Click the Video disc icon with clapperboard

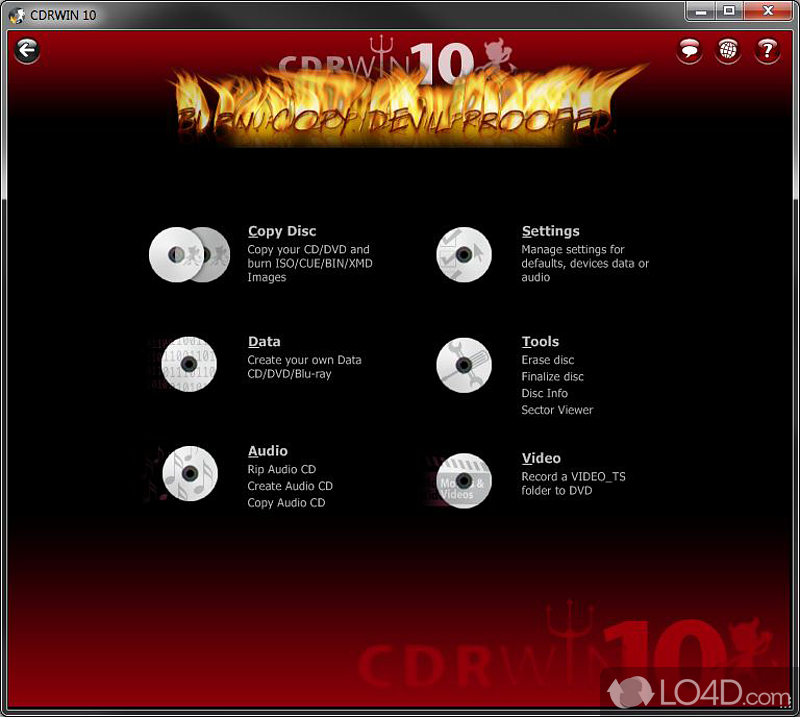[x=463, y=481]
